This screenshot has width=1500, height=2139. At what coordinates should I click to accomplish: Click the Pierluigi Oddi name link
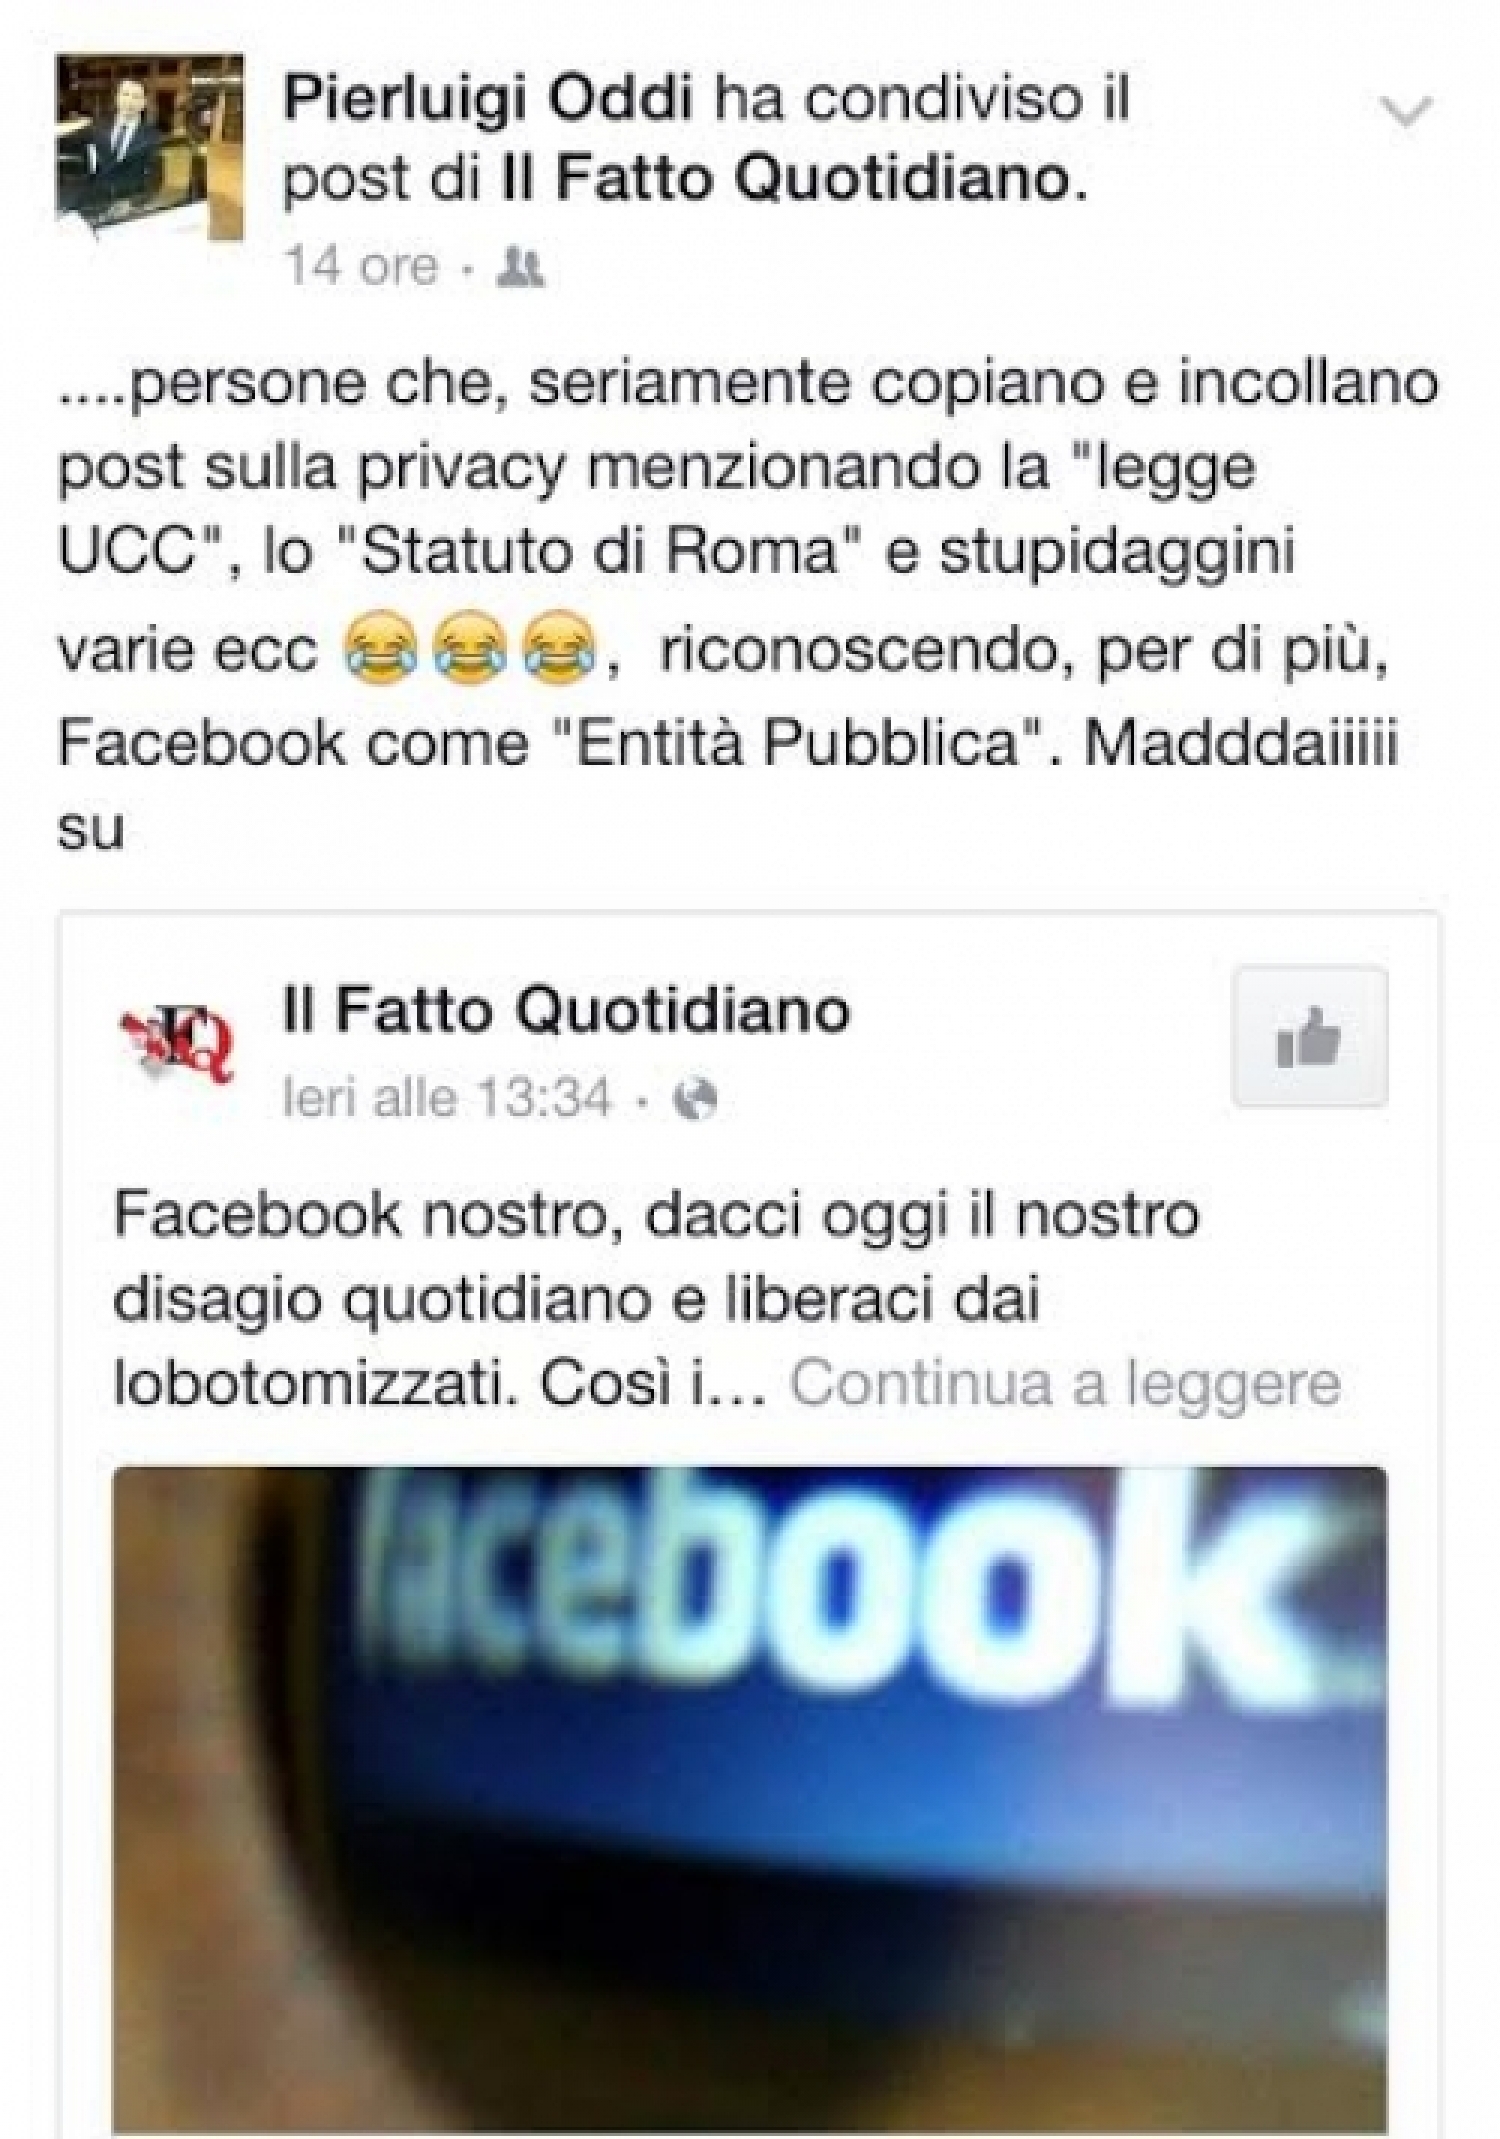click(x=487, y=102)
